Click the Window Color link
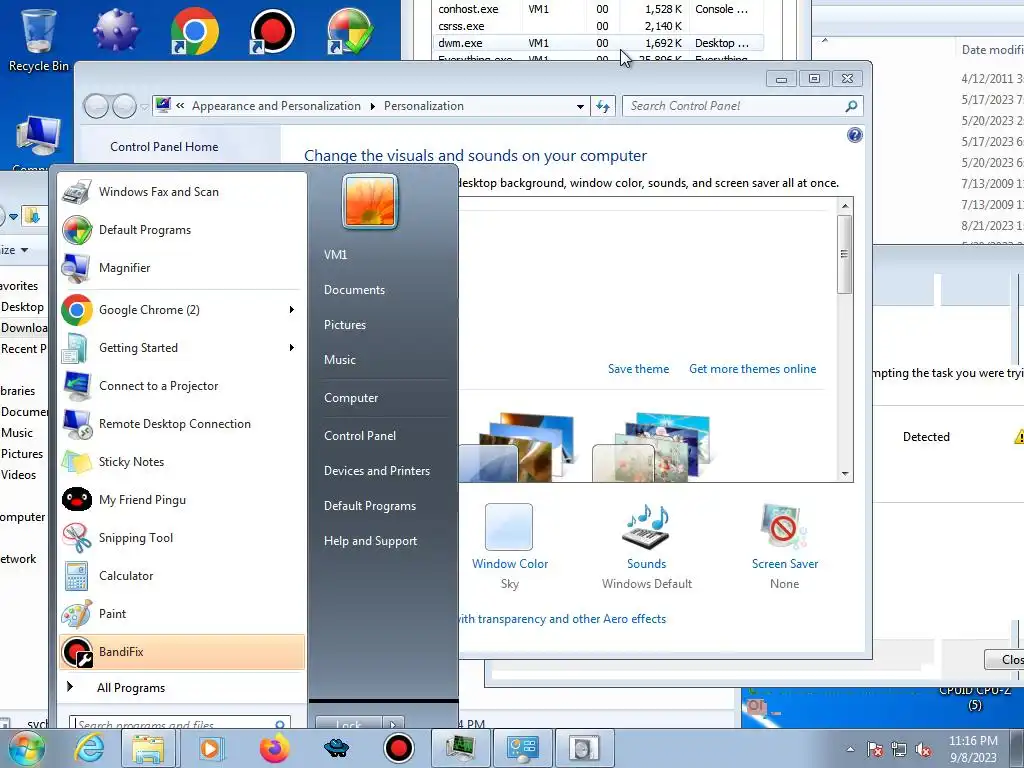 [510, 564]
